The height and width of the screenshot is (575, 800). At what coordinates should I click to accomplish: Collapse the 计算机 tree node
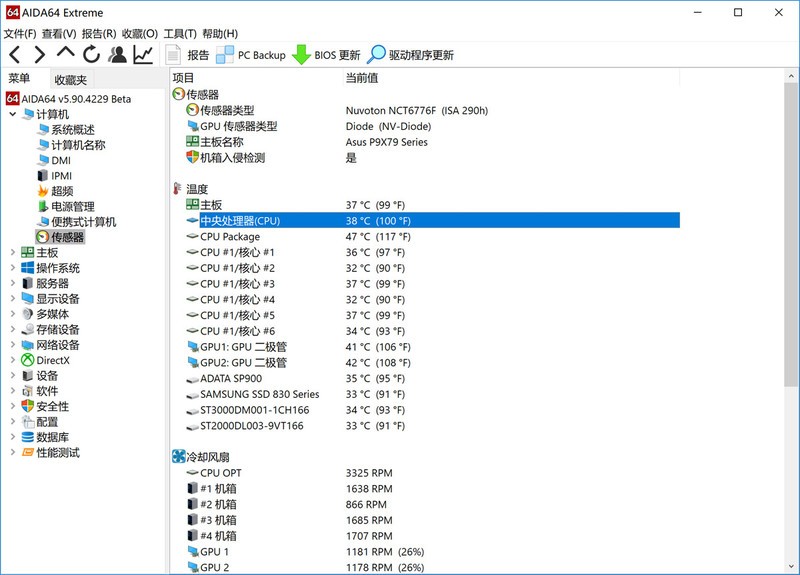pyautogui.click(x=13, y=114)
